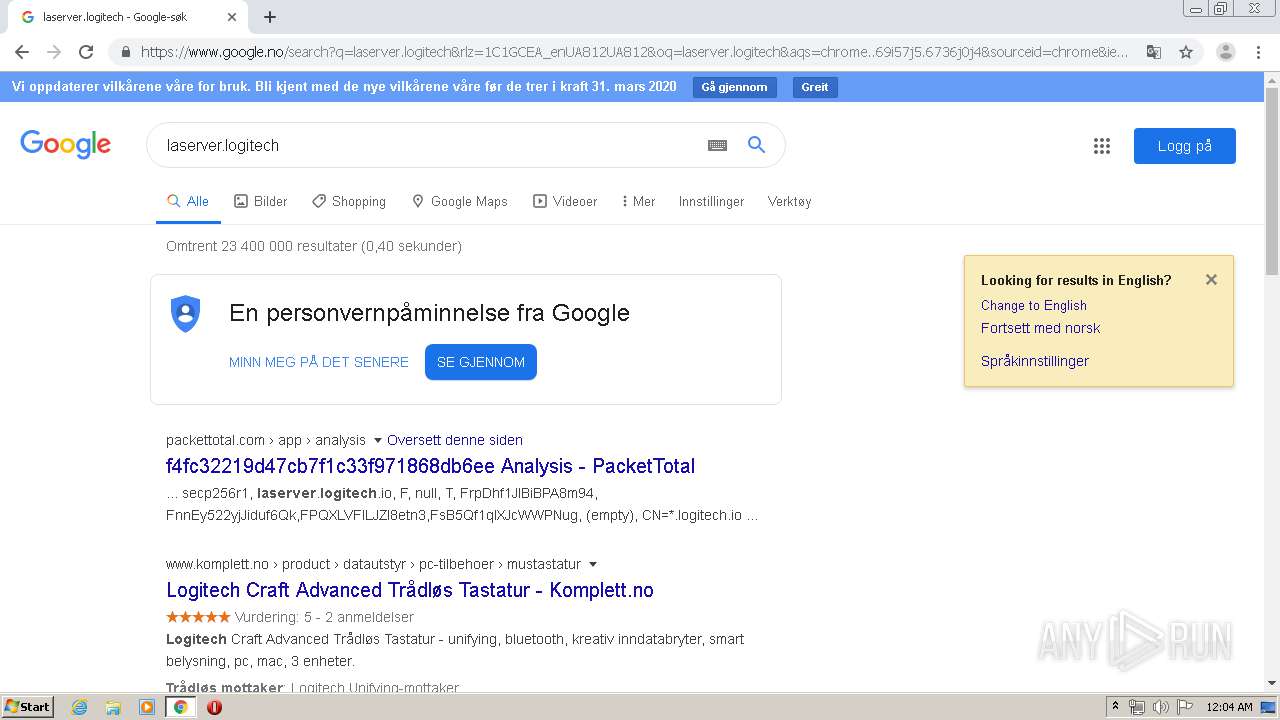Click the Google logo
Viewport: 1280px width, 720px height.
click(x=66, y=145)
